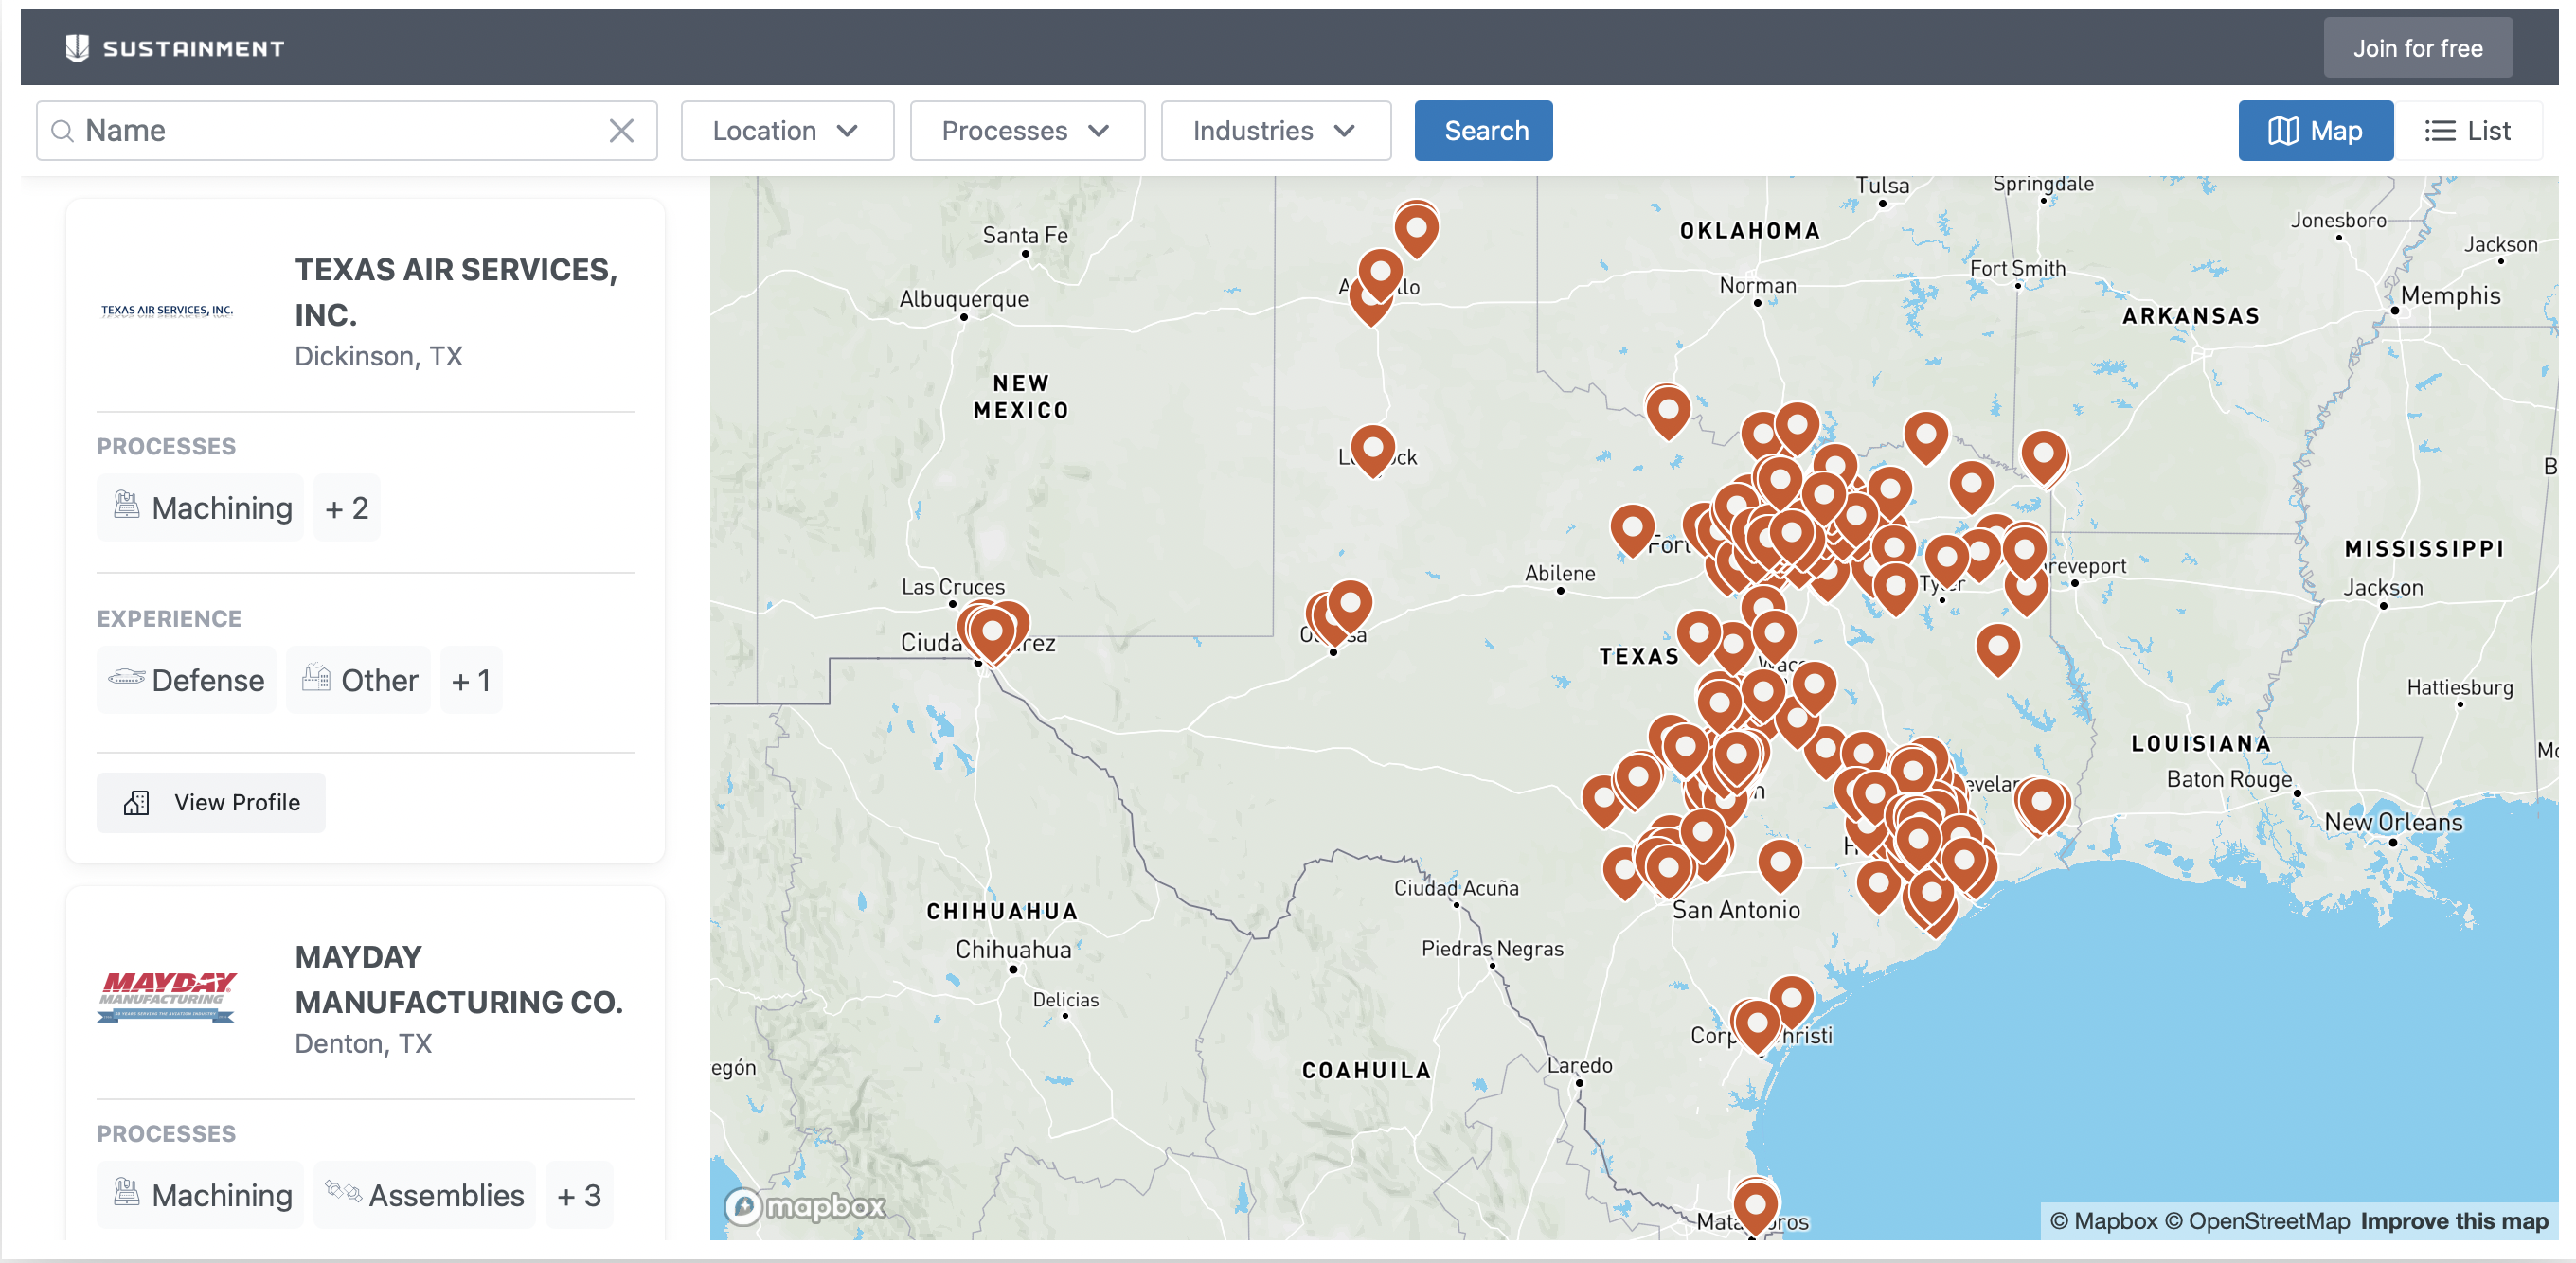Click the map pin west of Shreveport
This screenshot has height=1263, width=2576.
click(2024, 551)
